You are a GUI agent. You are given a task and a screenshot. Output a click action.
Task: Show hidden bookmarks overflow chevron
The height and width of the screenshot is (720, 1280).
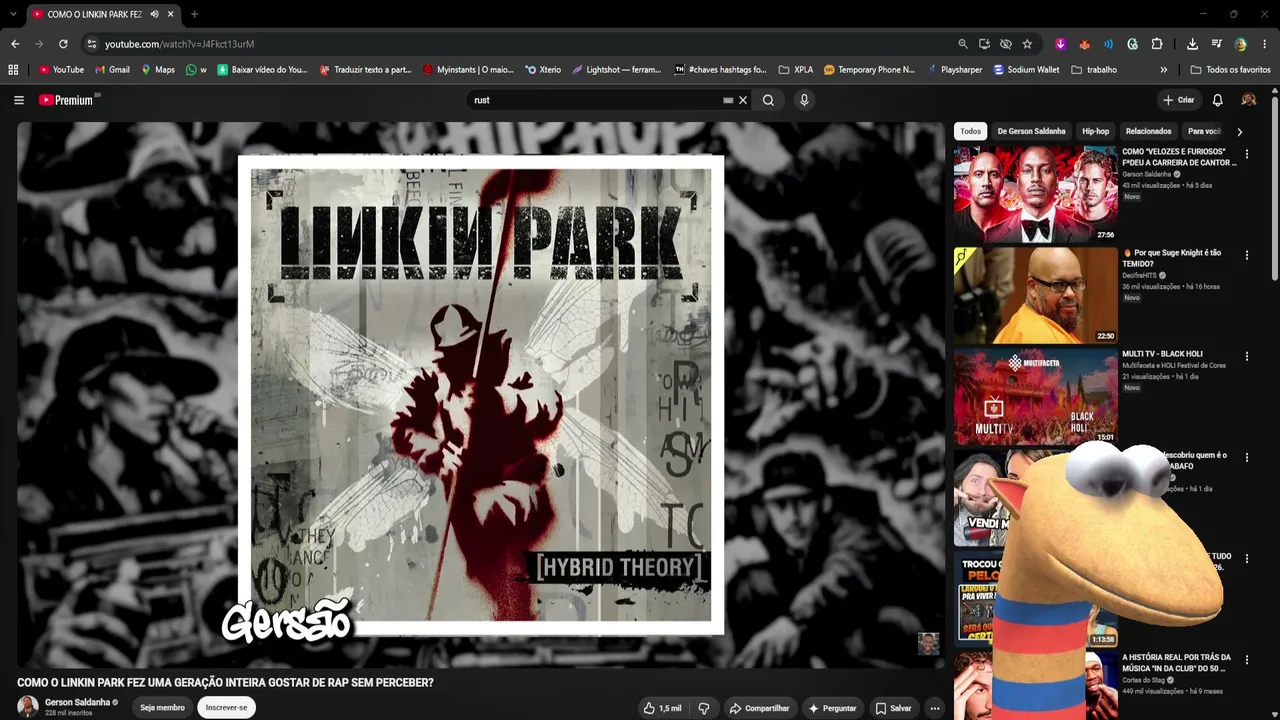tap(1163, 70)
